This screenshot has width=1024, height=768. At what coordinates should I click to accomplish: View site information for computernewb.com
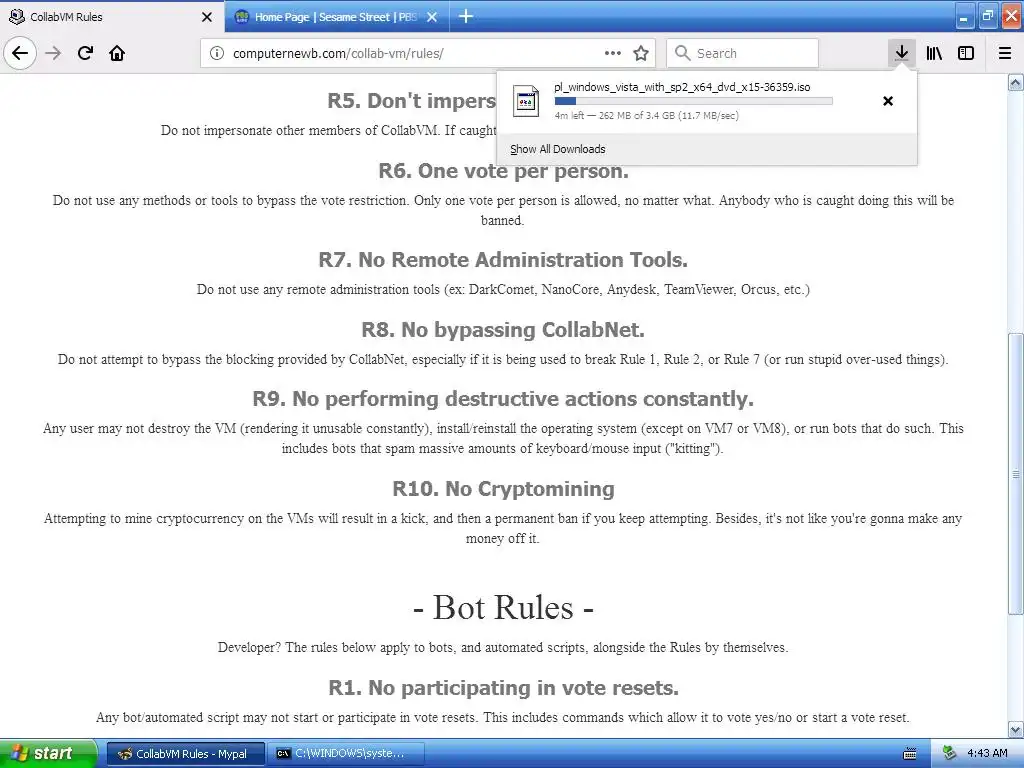tap(217, 53)
